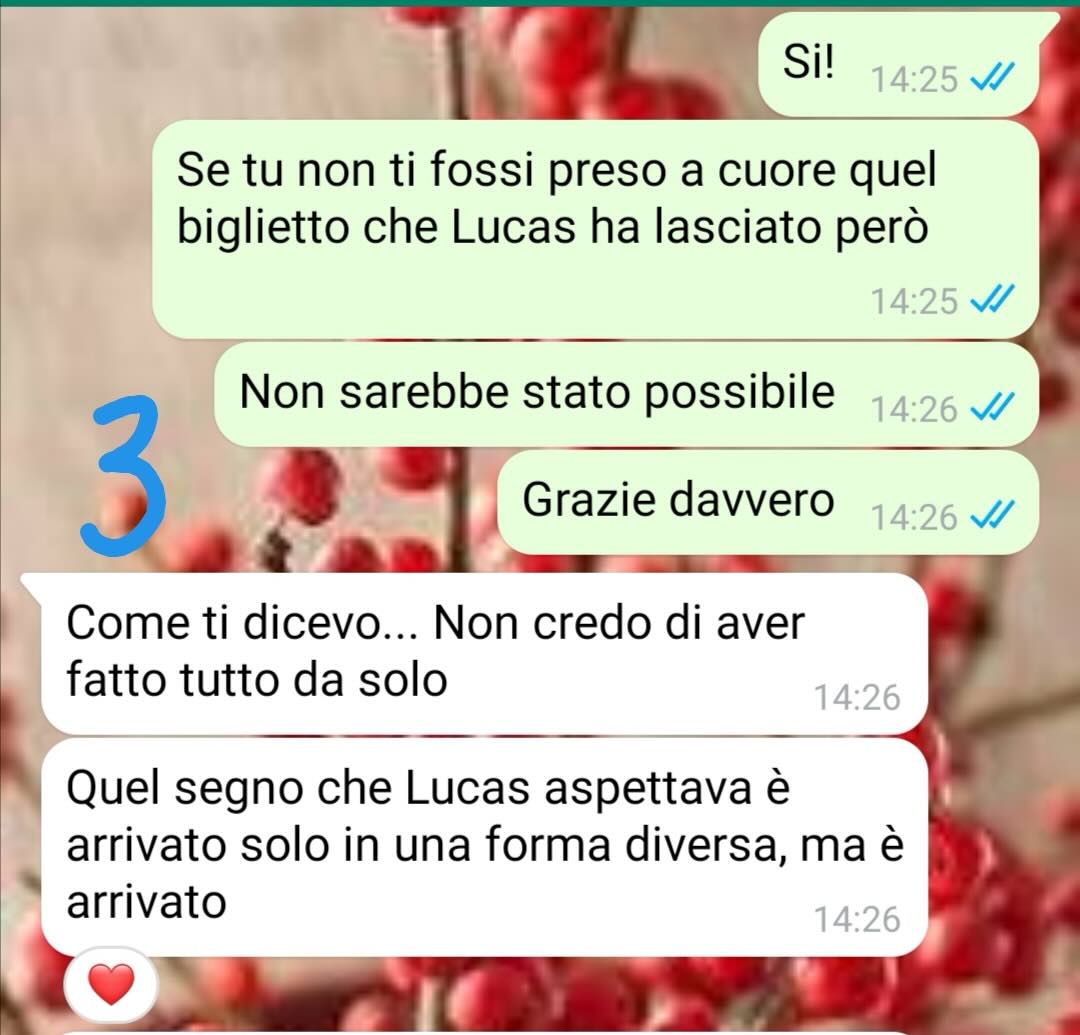Screen dimensions: 1080x1035
Task: Click read ticks on the Lucas biglietto message
Action: [992, 300]
